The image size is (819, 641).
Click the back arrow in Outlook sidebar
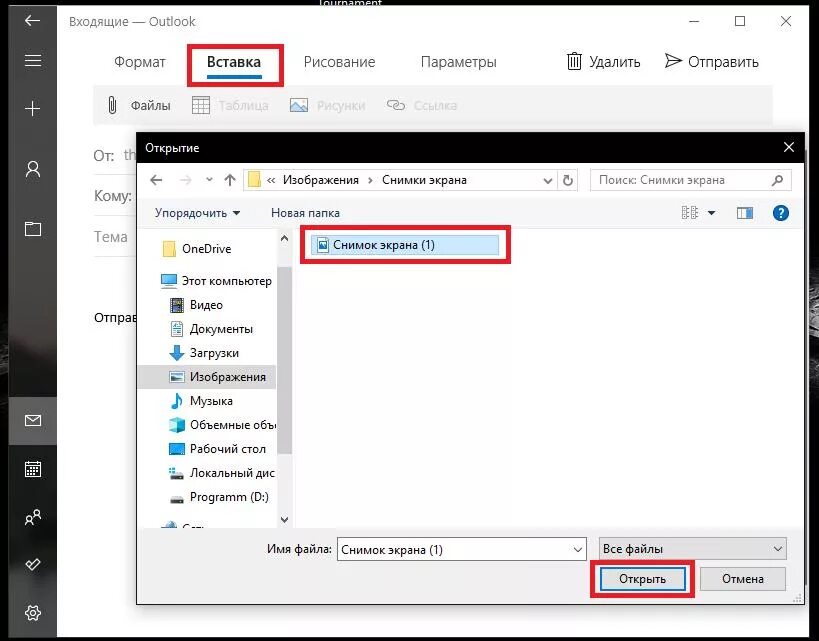click(x=32, y=20)
